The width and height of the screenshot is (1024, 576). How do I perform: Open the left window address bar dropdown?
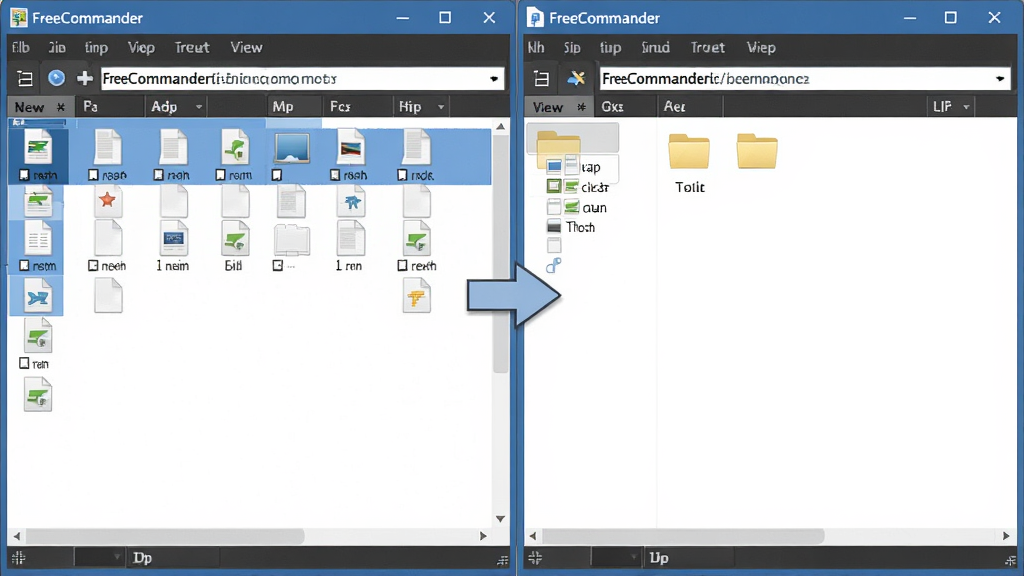(x=494, y=79)
